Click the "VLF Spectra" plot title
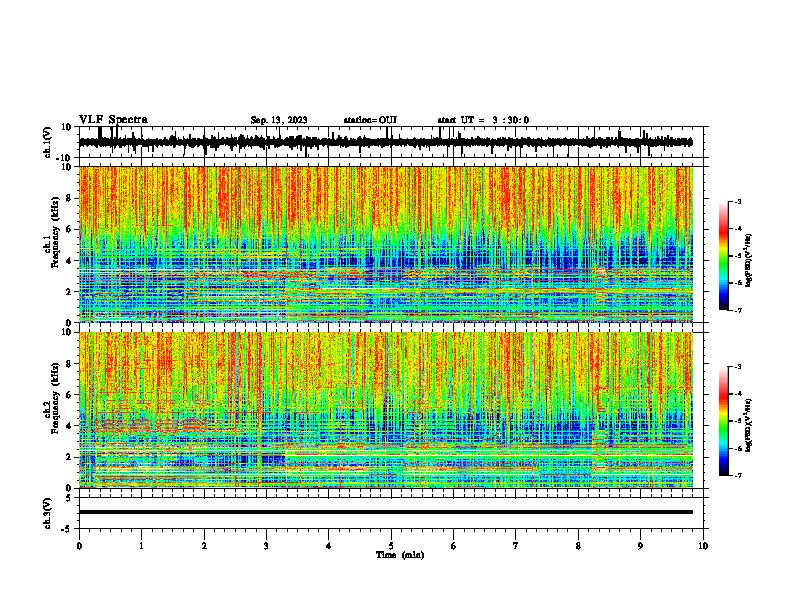Image resolution: width=792 pixels, height=612 pixels. (x=113, y=120)
